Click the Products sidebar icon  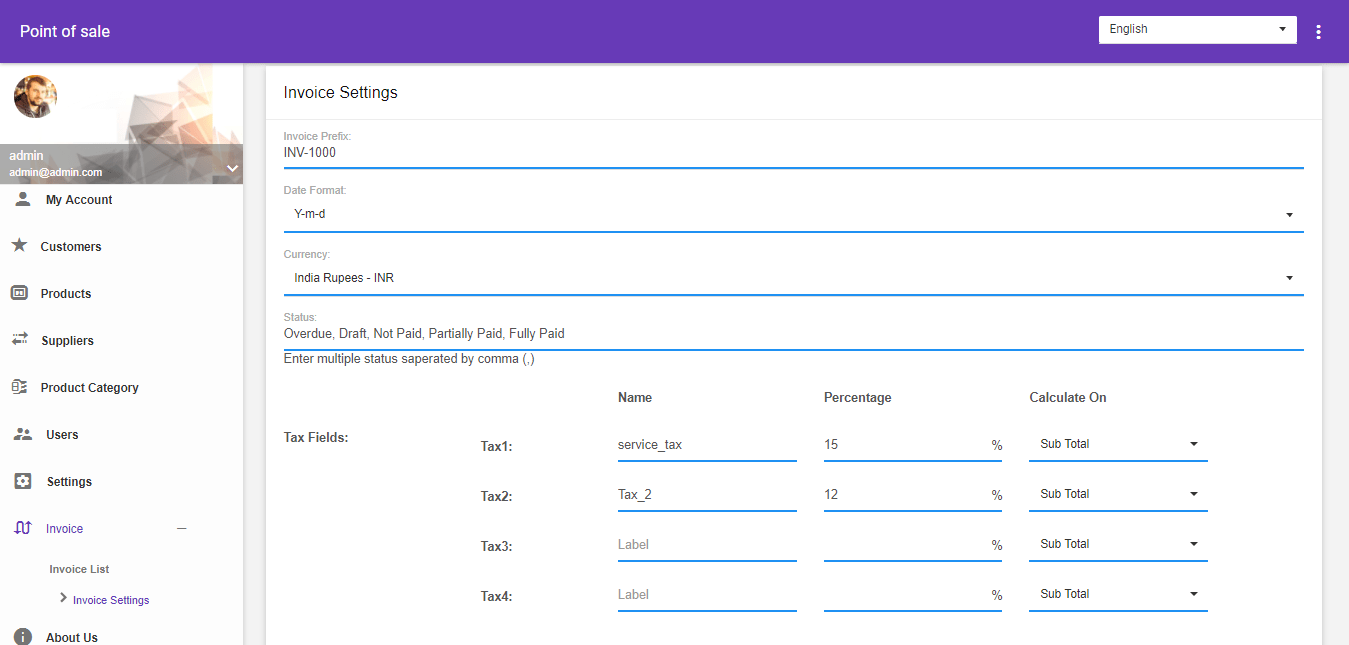click(22, 293)
